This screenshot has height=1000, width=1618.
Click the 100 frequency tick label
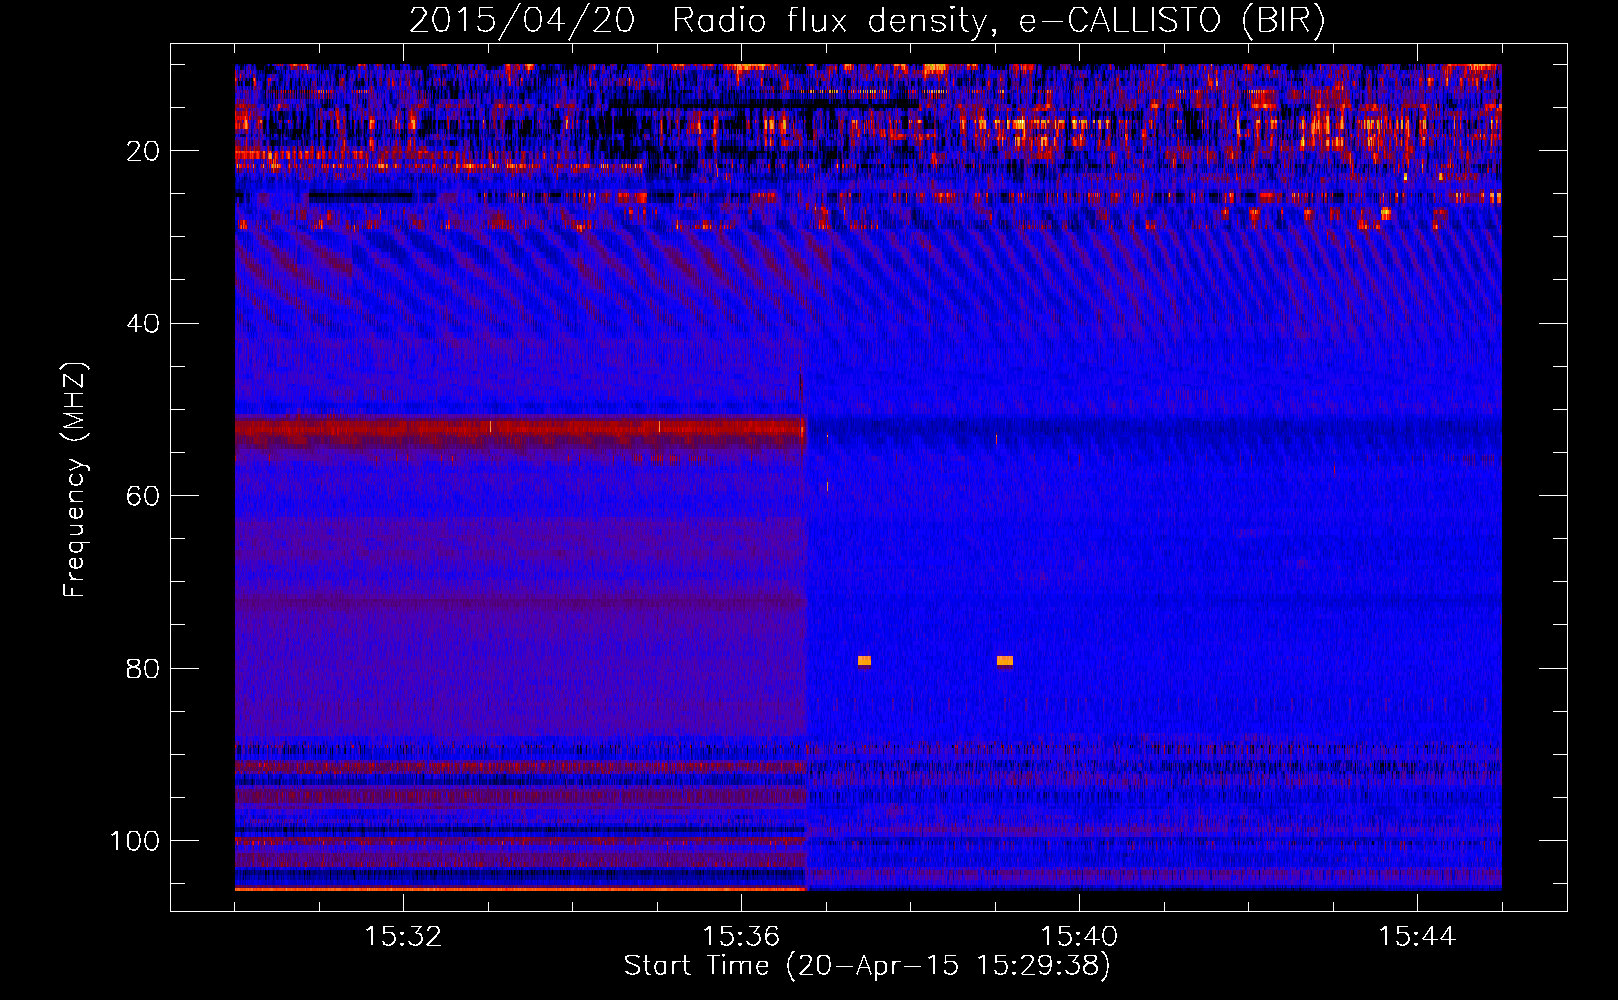point(135,841)
